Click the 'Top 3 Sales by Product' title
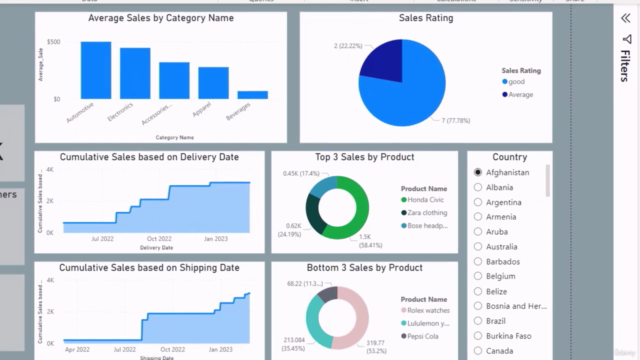This screenshot has height=360, width=640. pyautogui.click(x=364, y=157)
